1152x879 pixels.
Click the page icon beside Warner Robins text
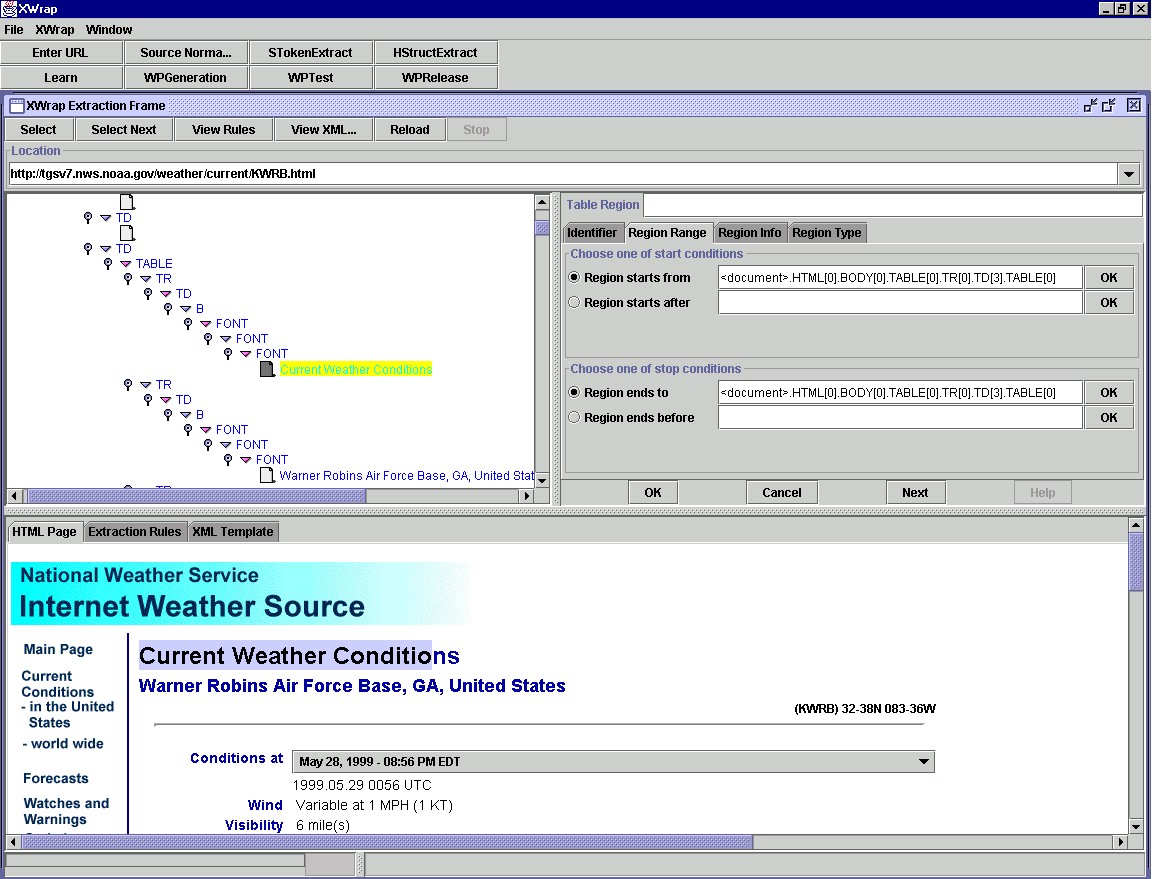point(267,476)
